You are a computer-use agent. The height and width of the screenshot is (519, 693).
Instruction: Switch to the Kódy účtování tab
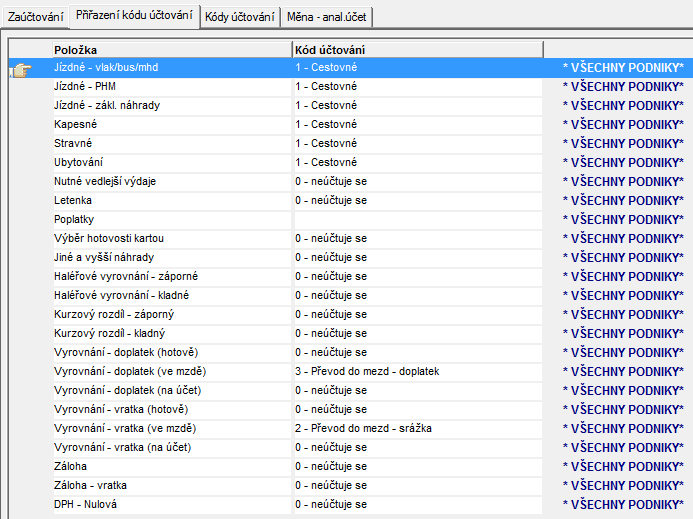240,17
